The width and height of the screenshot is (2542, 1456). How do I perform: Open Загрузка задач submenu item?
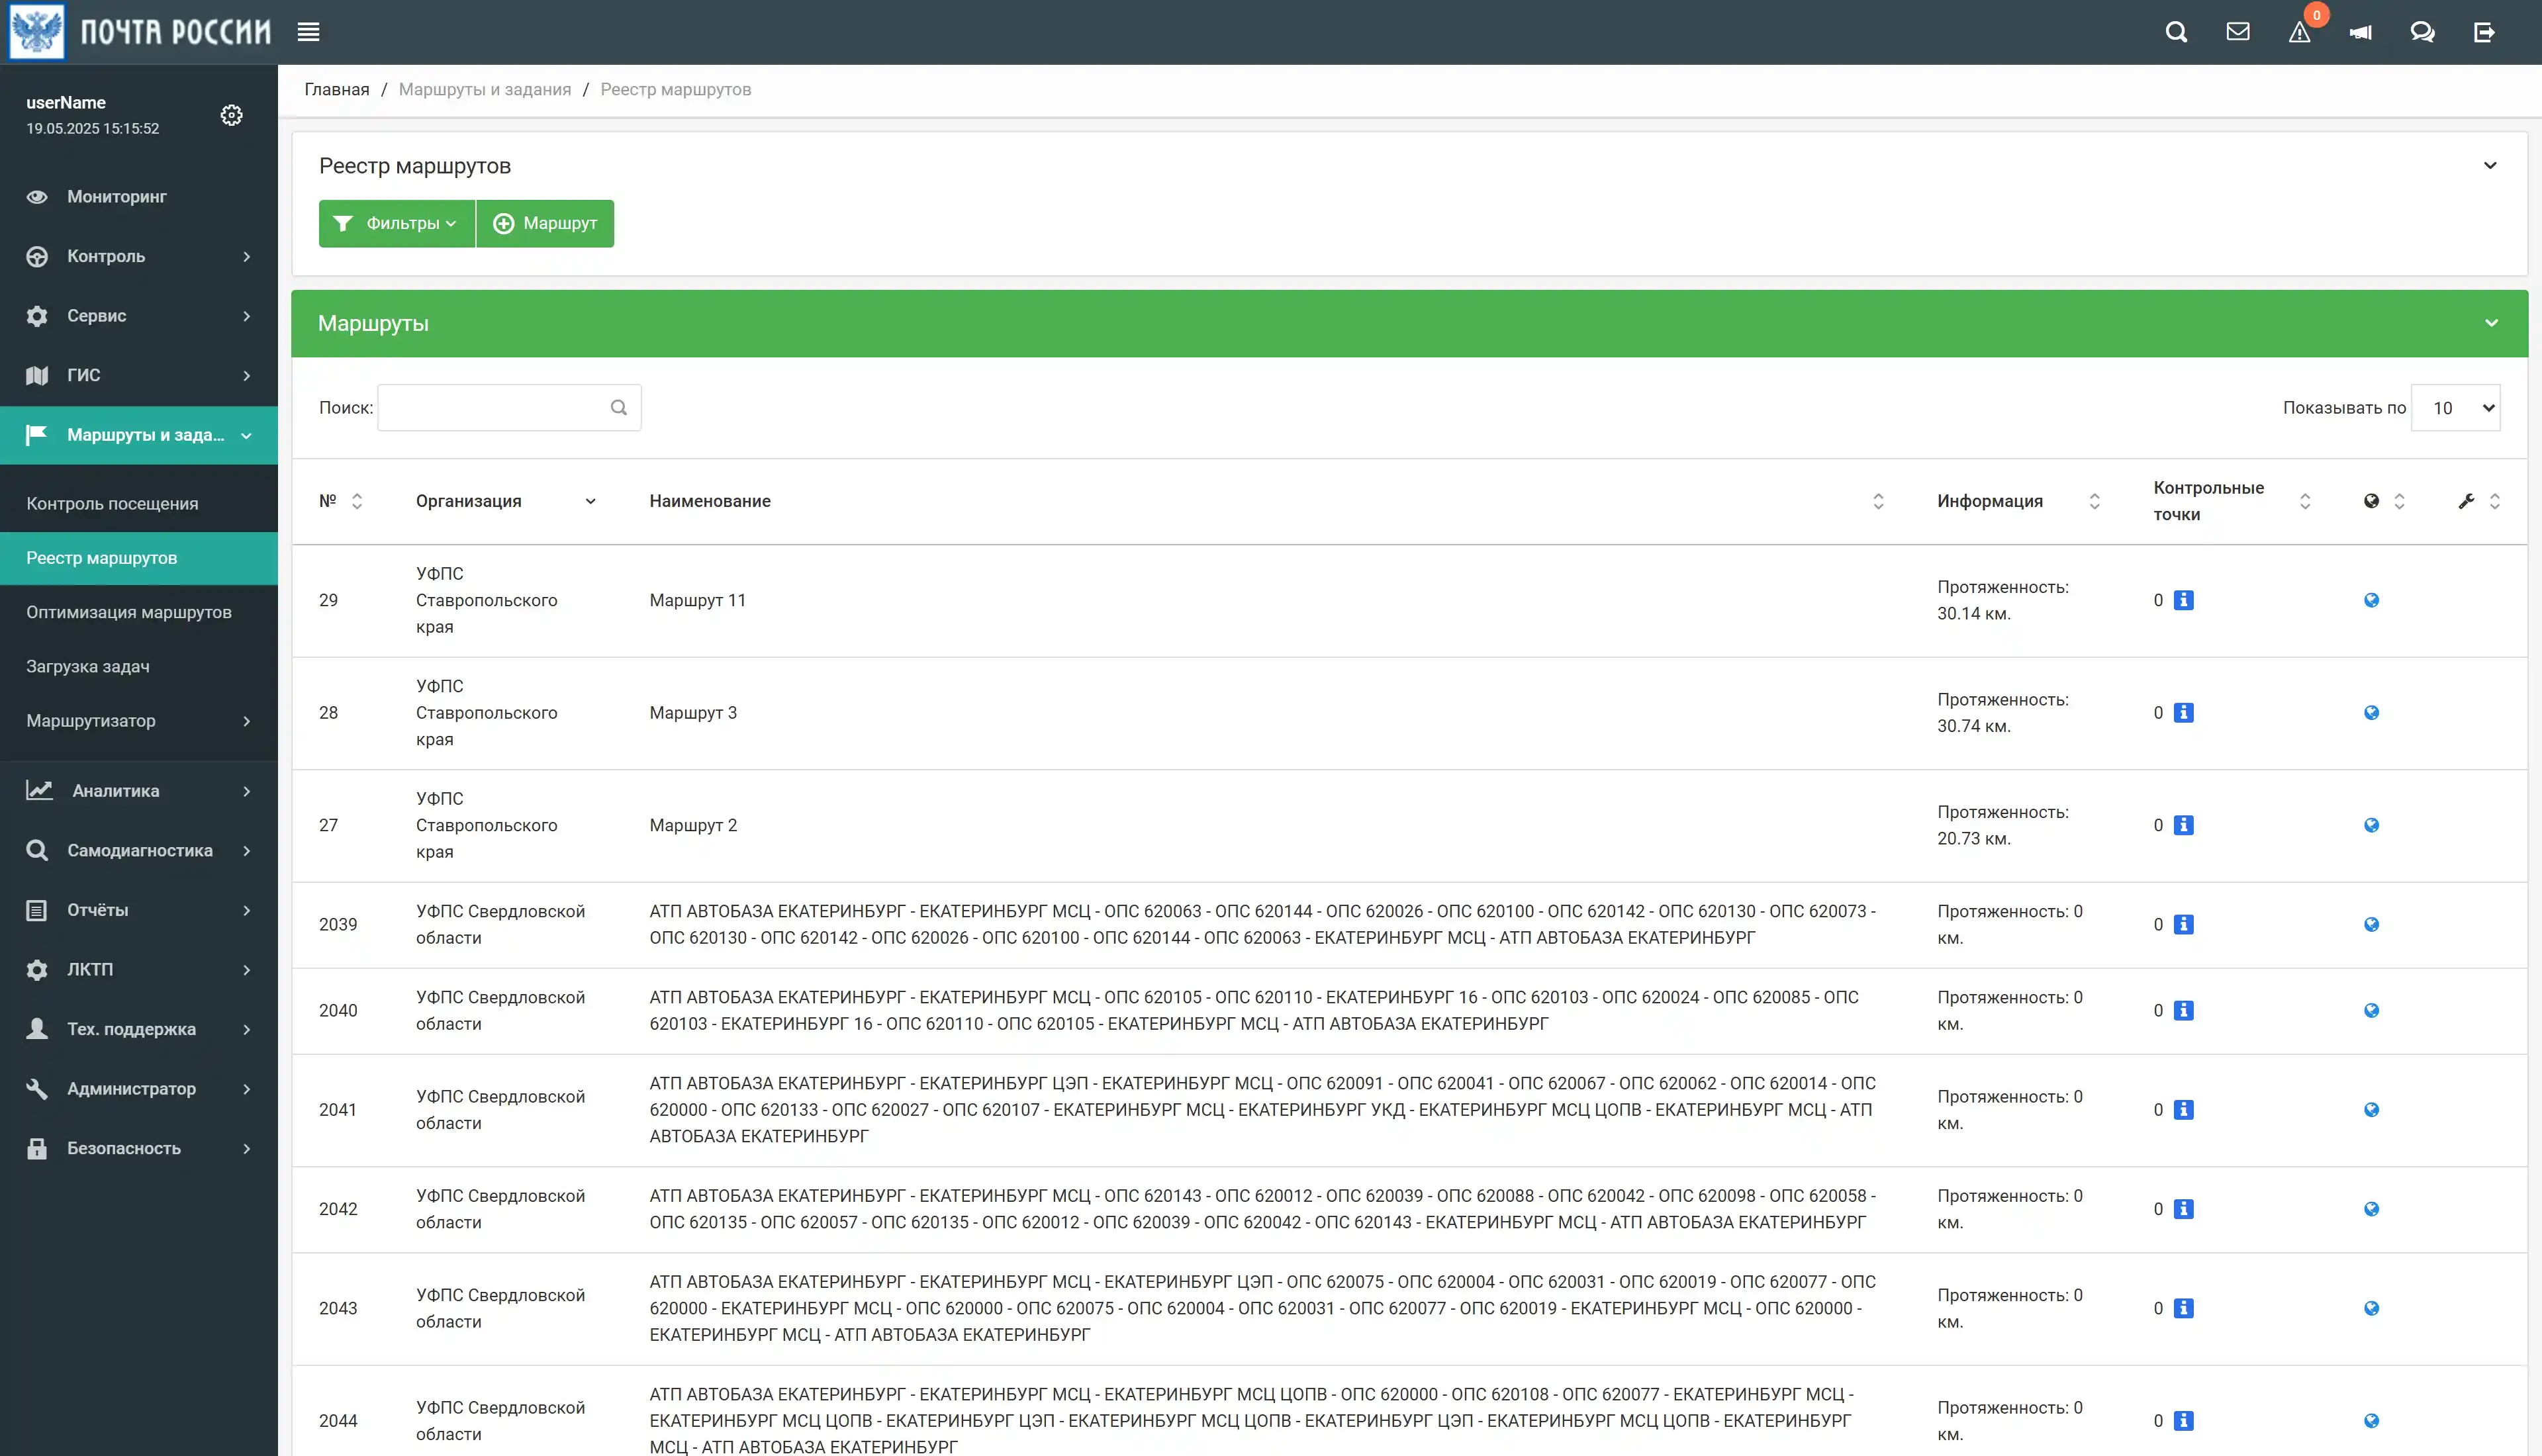pos(139,666)
